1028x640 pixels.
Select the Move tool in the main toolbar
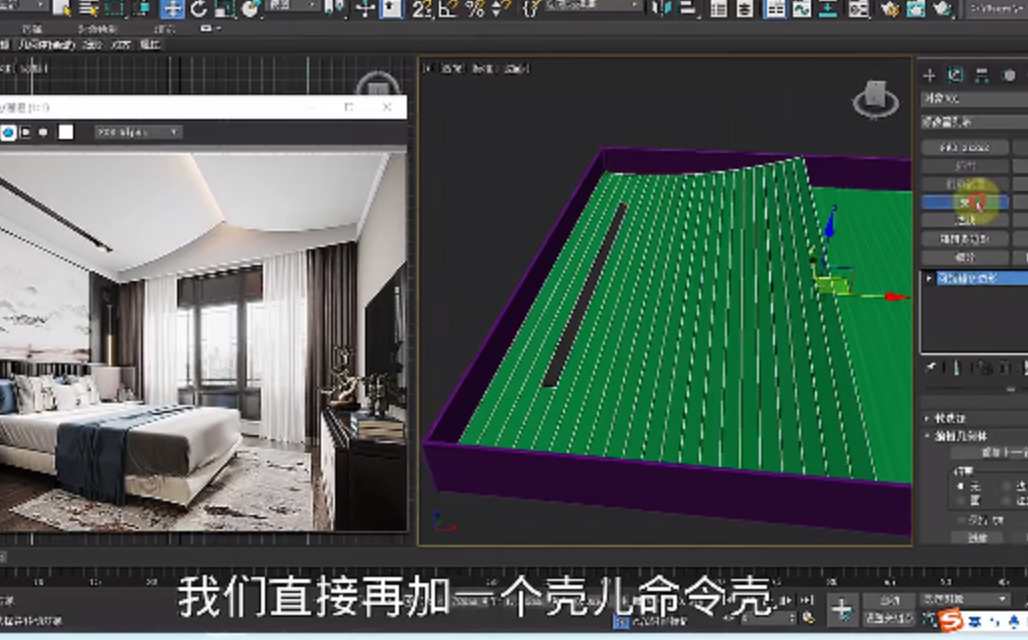coord(173,9)
